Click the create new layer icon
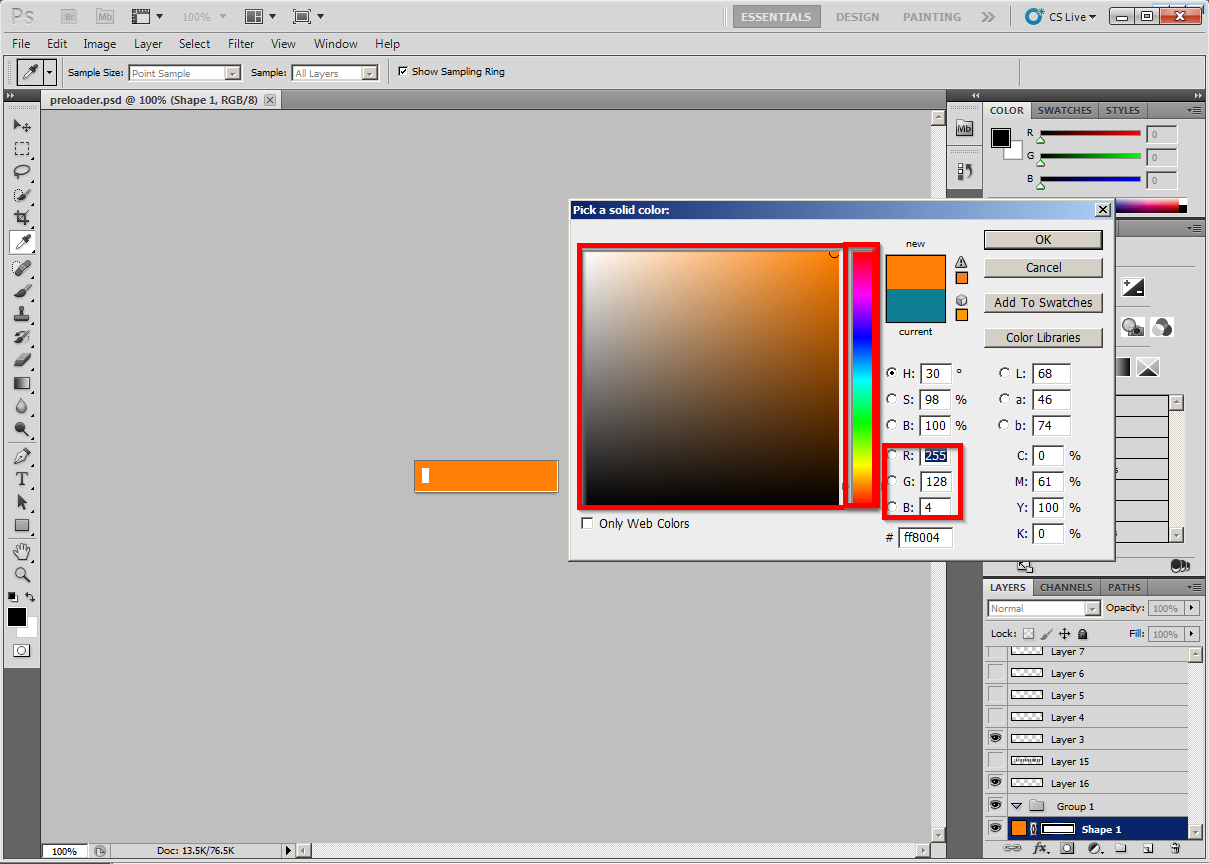 (1149, 848)
